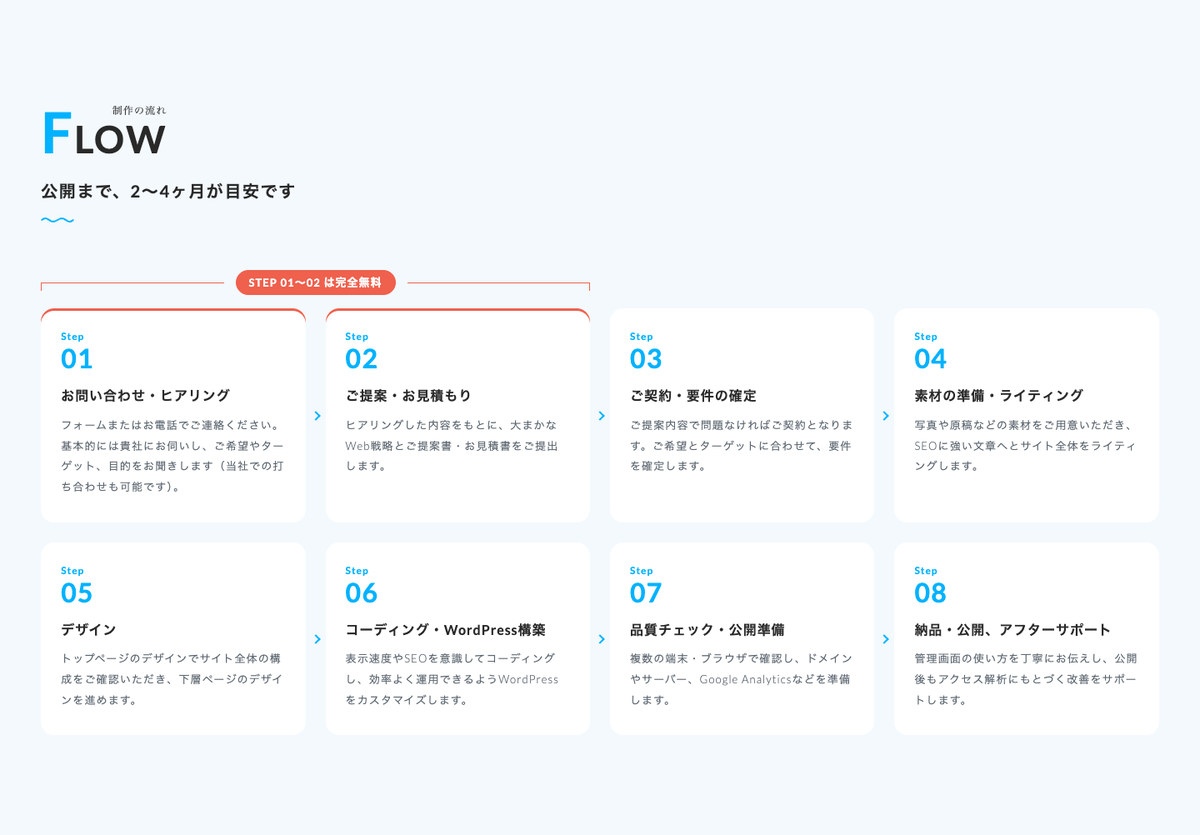Click the 'ご提案・お見積もり' title
Viewport: 1200px width, 835px height.
409,396
